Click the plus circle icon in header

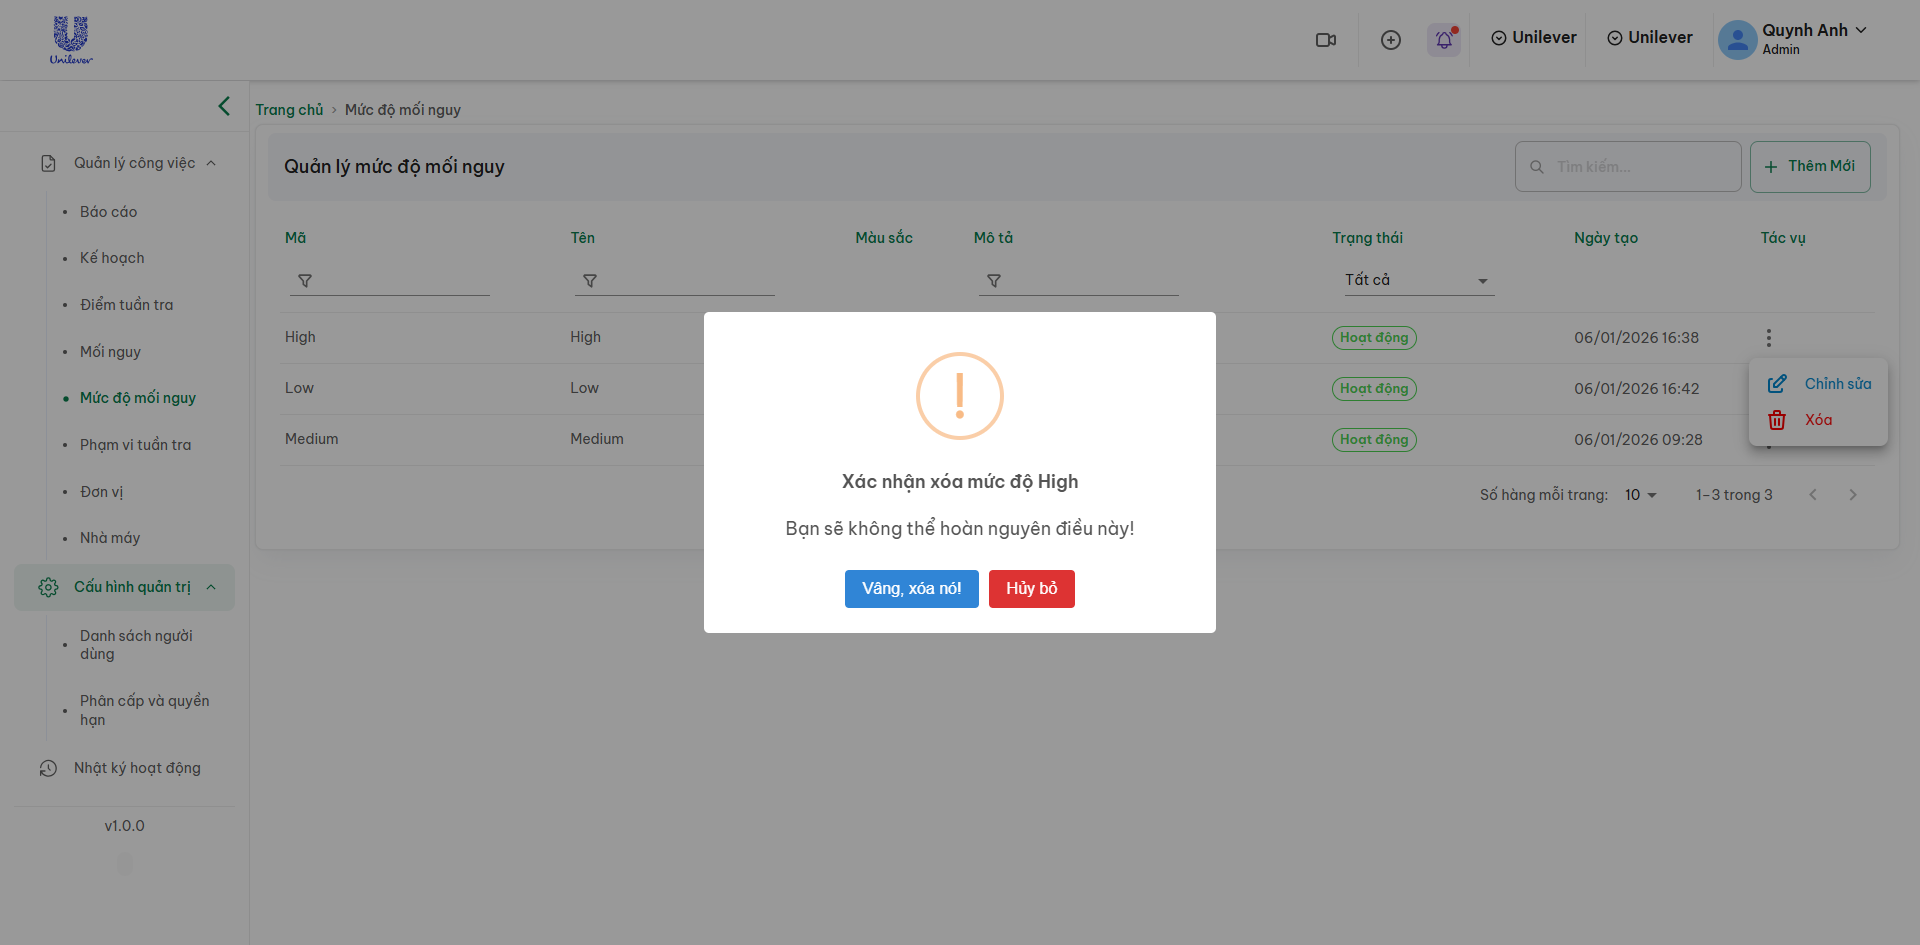(x=1390, y=40)
